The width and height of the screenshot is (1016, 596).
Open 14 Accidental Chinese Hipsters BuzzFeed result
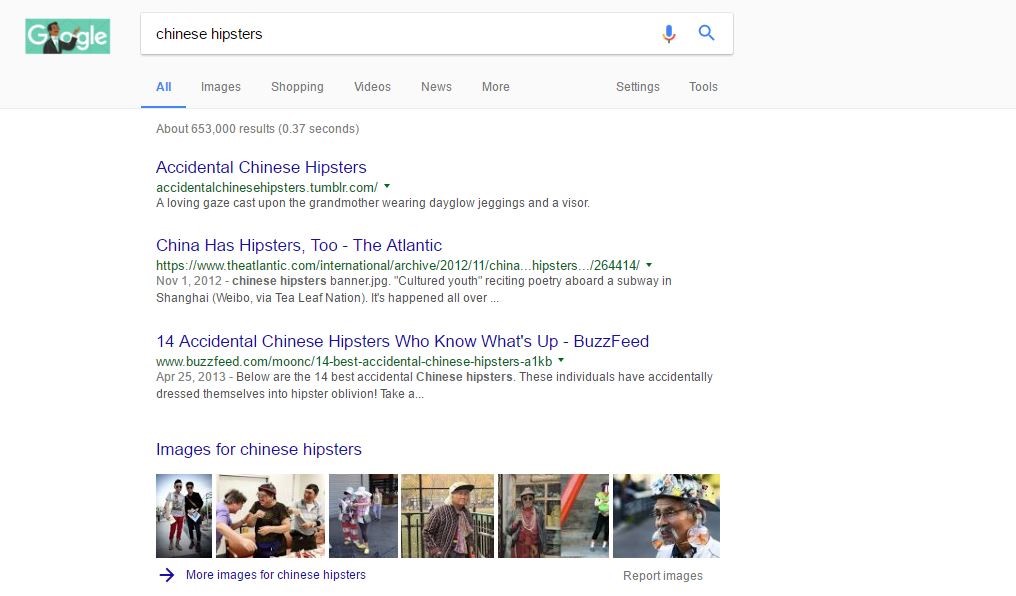pyautogui.click(x=402, y=341)
